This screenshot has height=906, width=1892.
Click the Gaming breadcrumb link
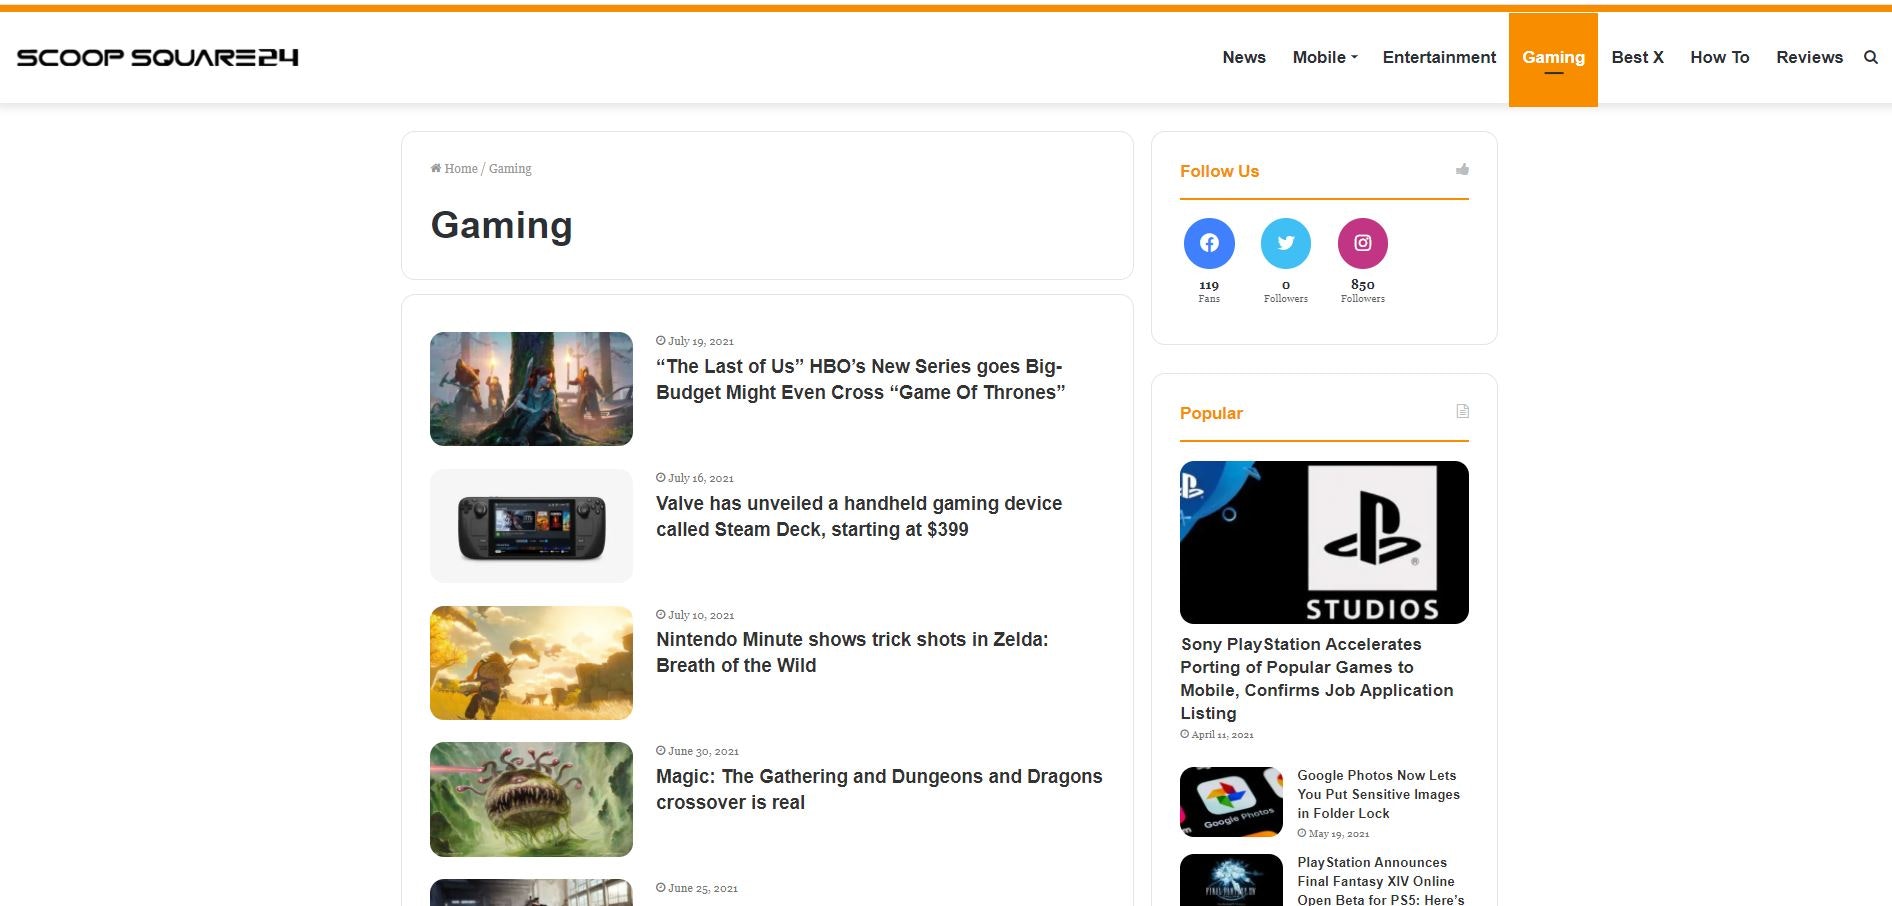pyautogui.click(x=510, y=168)
